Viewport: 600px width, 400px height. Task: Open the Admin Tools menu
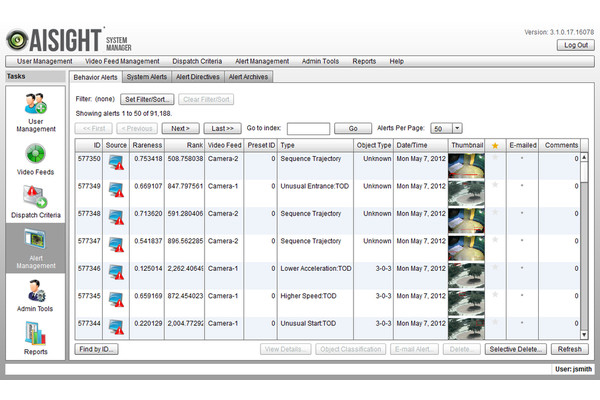pos(322,61)
